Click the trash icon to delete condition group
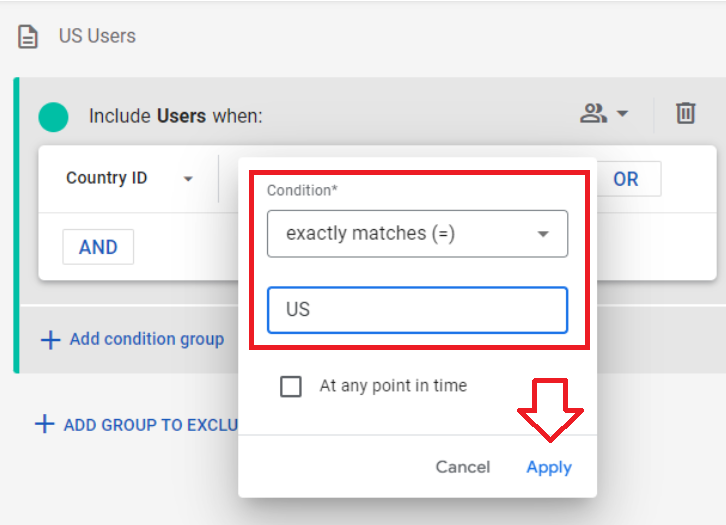 685,113
